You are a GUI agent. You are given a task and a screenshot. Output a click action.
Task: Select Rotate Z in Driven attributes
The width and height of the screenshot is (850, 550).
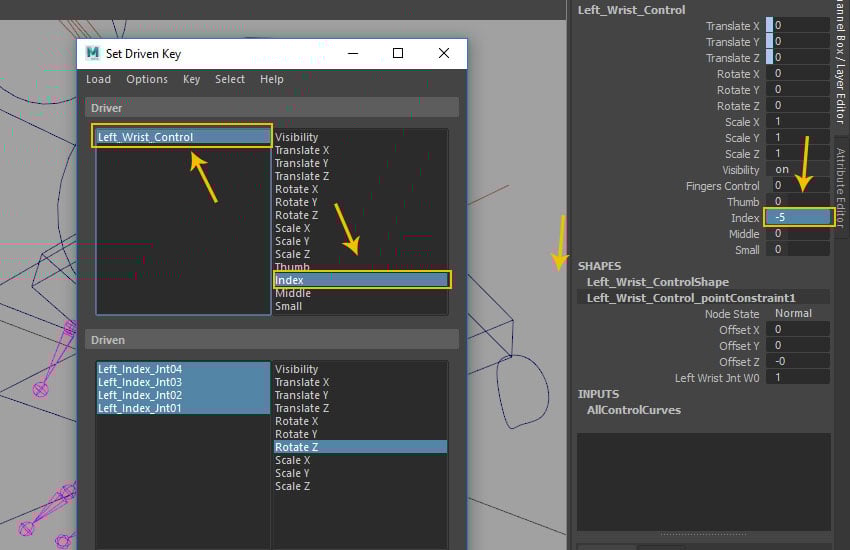(x=297, y=447)
